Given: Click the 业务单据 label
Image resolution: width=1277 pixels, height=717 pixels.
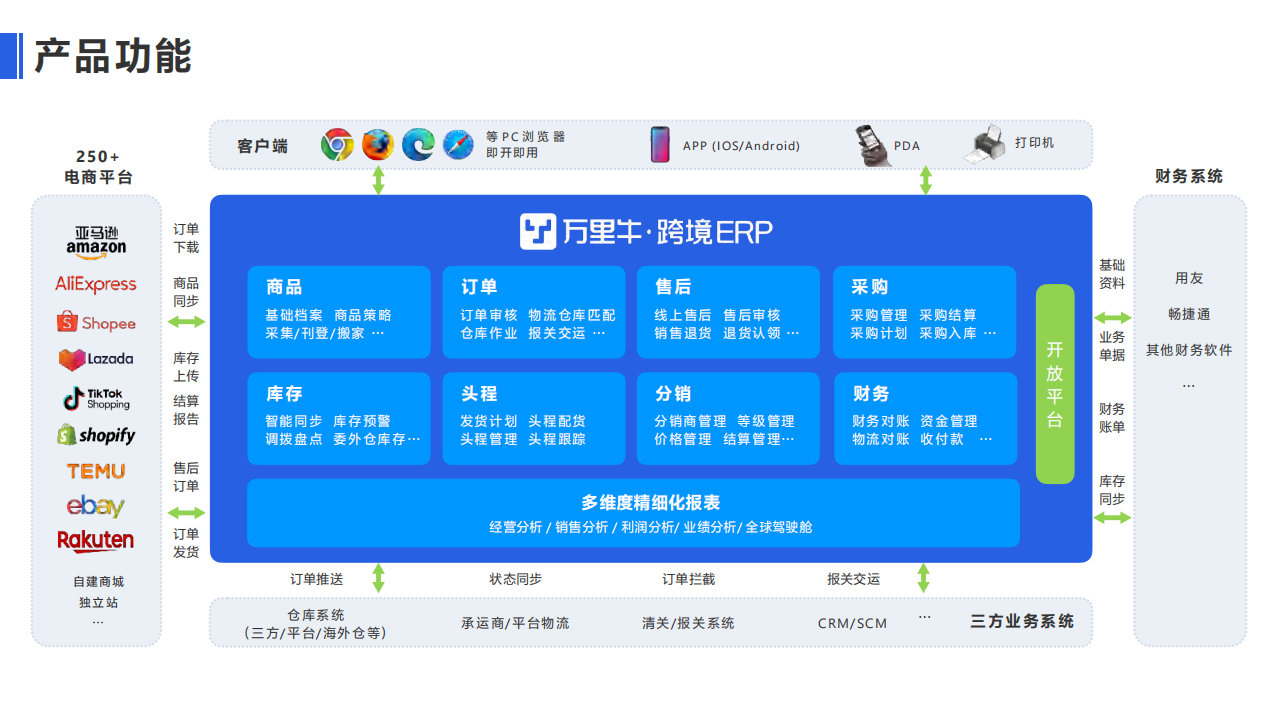Looking at the screenshot, I should [1112, 346].
